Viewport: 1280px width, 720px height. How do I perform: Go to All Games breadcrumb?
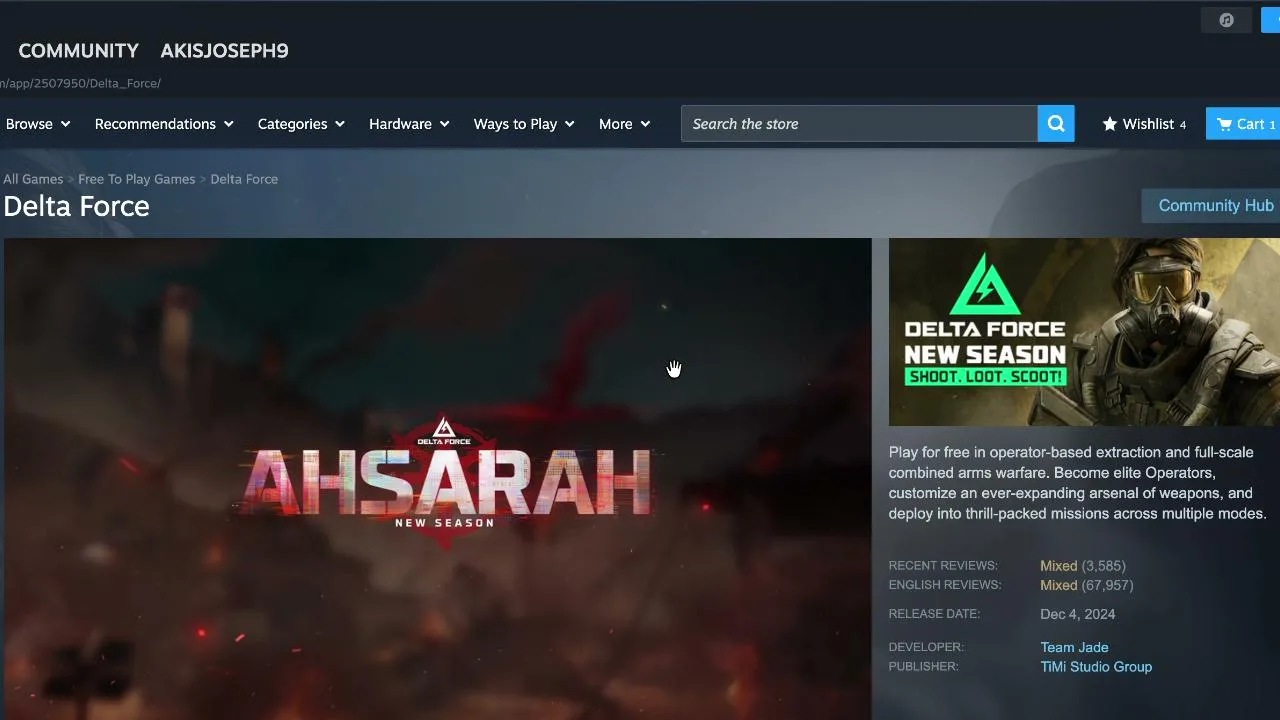click(x=33, y=179)
